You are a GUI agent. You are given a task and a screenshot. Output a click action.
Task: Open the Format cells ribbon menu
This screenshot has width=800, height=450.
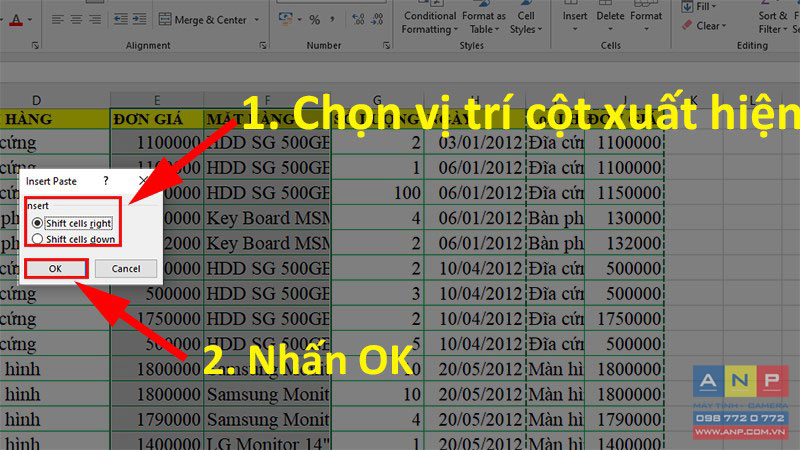click(x=646, y=17)
